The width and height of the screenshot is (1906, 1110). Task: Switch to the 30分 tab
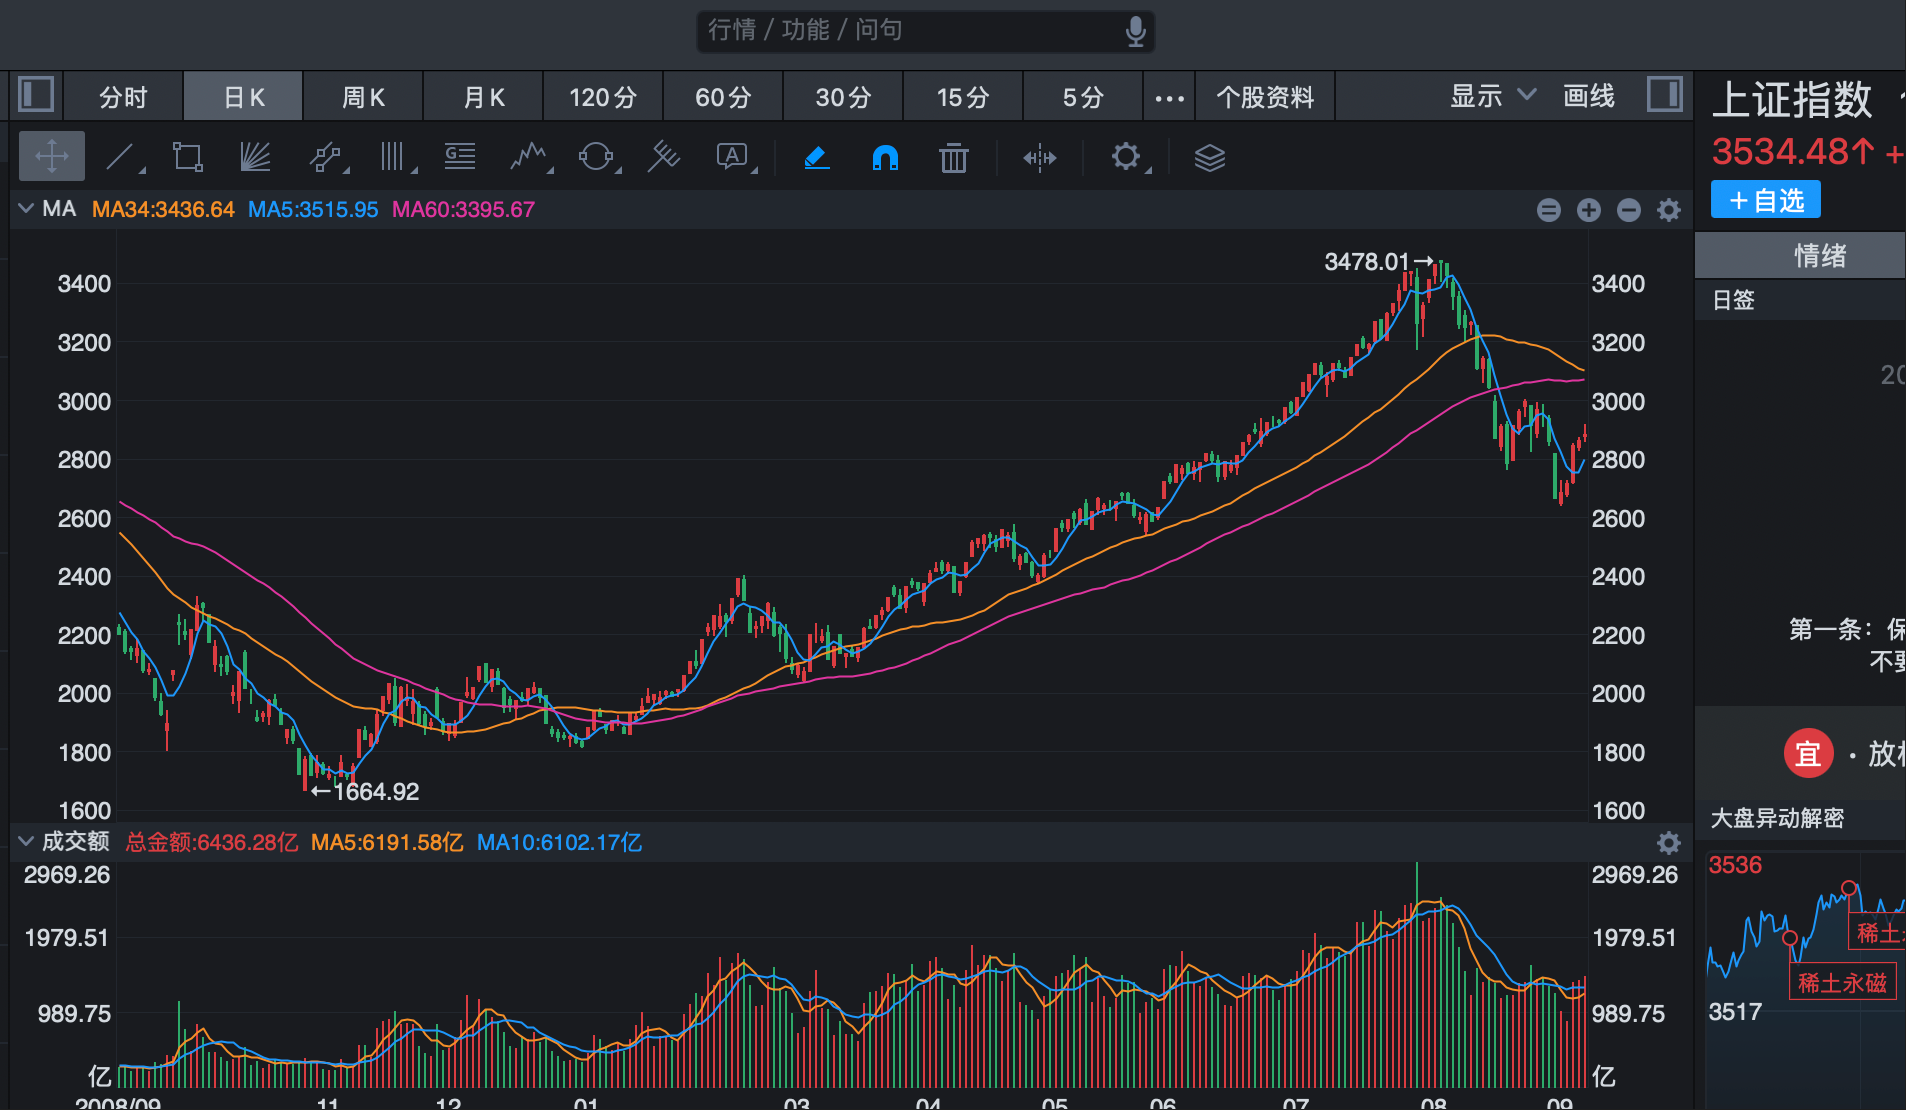point(843,97)
